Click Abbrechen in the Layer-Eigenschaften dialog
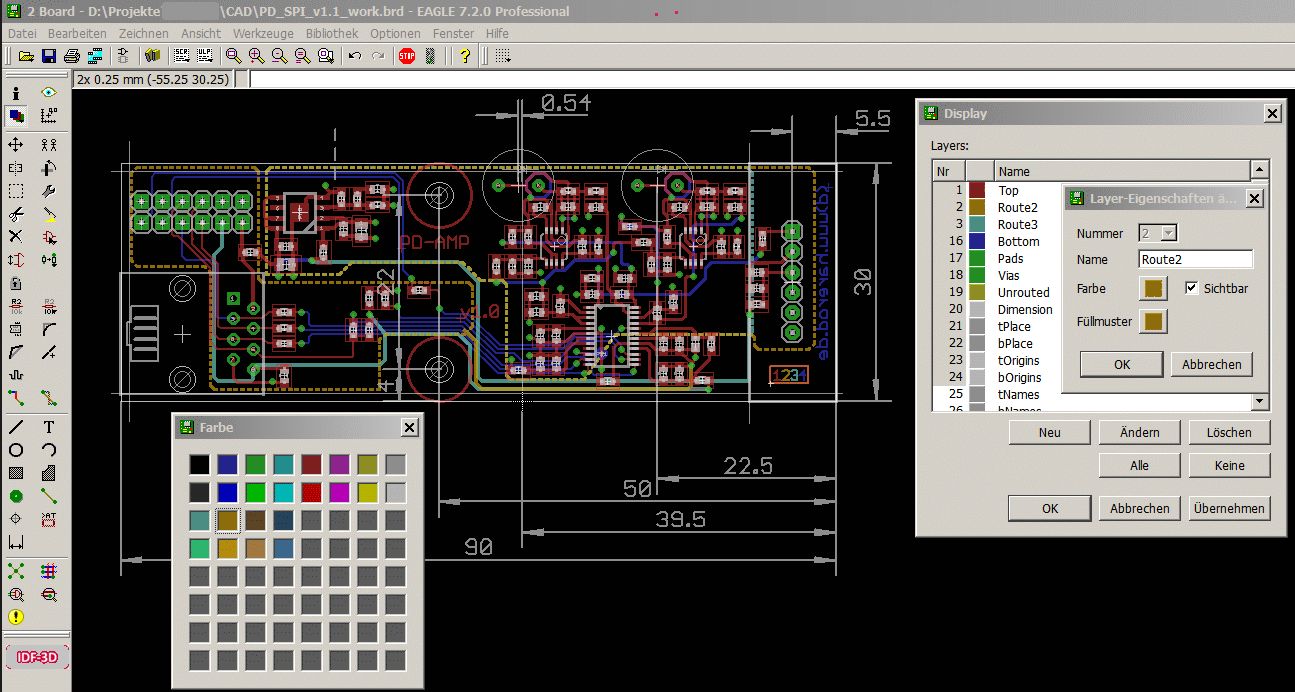The height and width of the screenshot is (692, 1295). pyautogui.click(x=1211, y=364)
